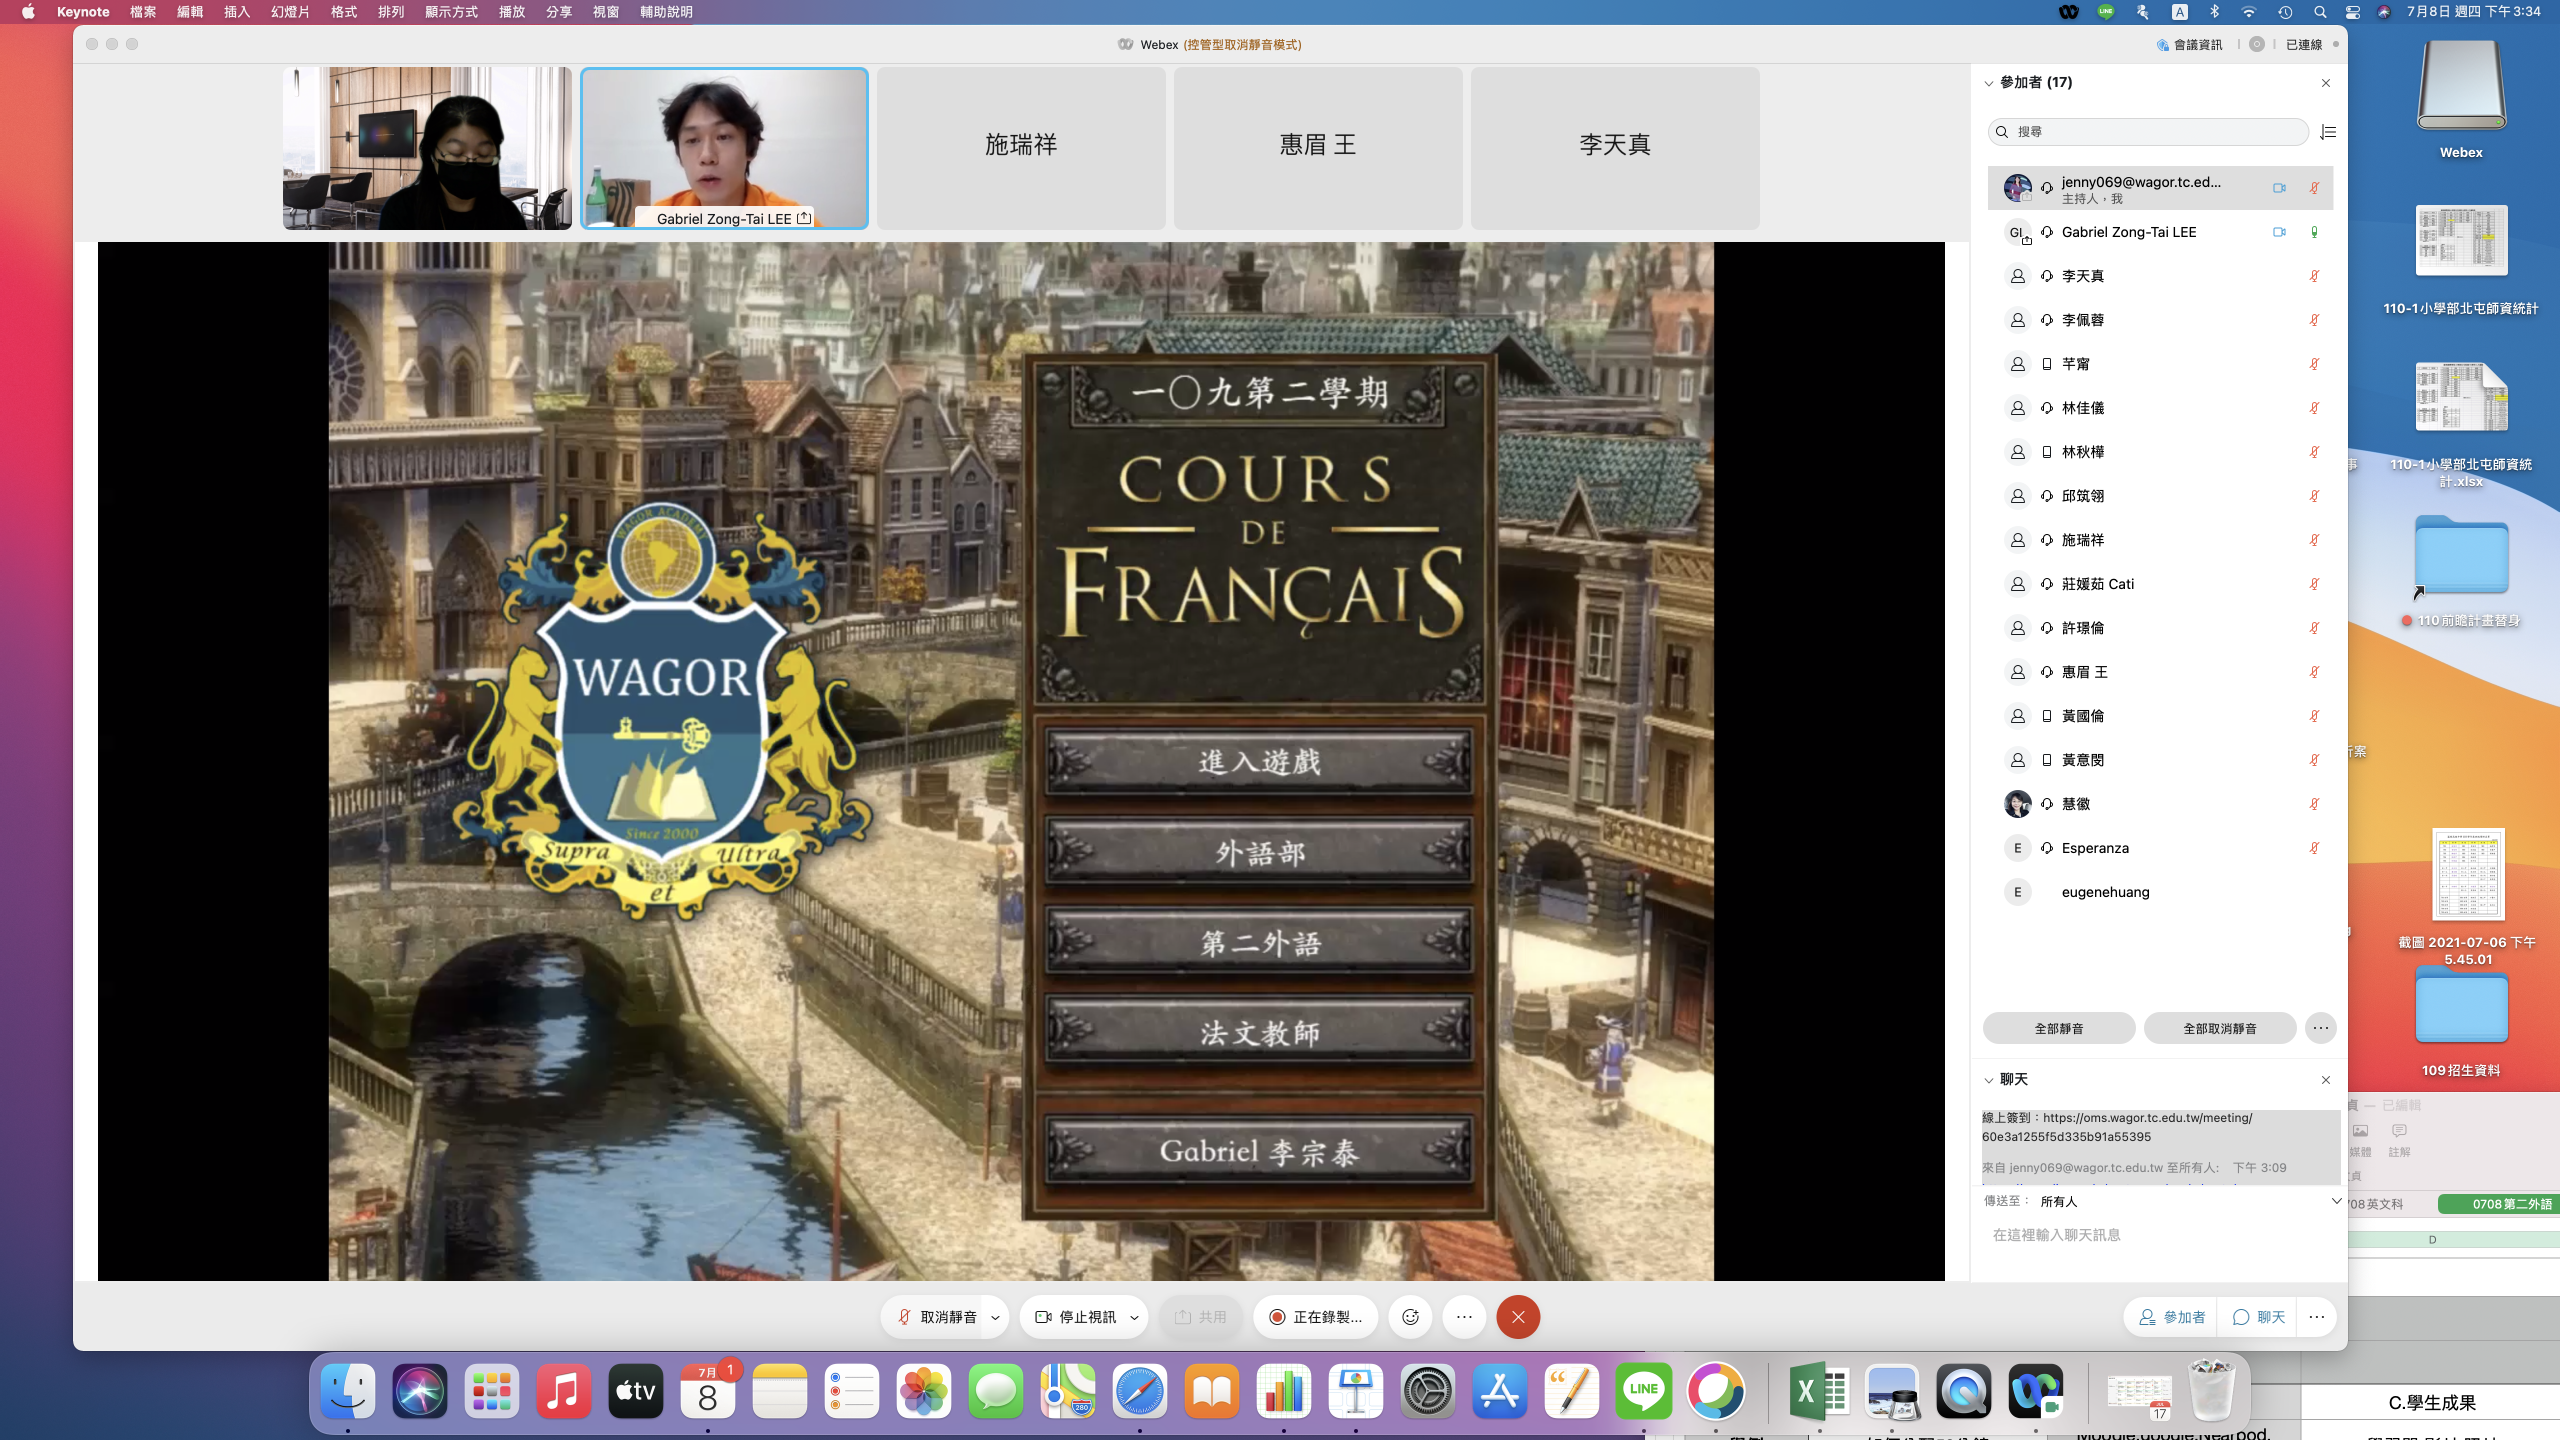The height and width of the screenshot is (1440, 2560).
Task: Click the red leave meeting button
Action: coord(1517,1317)
